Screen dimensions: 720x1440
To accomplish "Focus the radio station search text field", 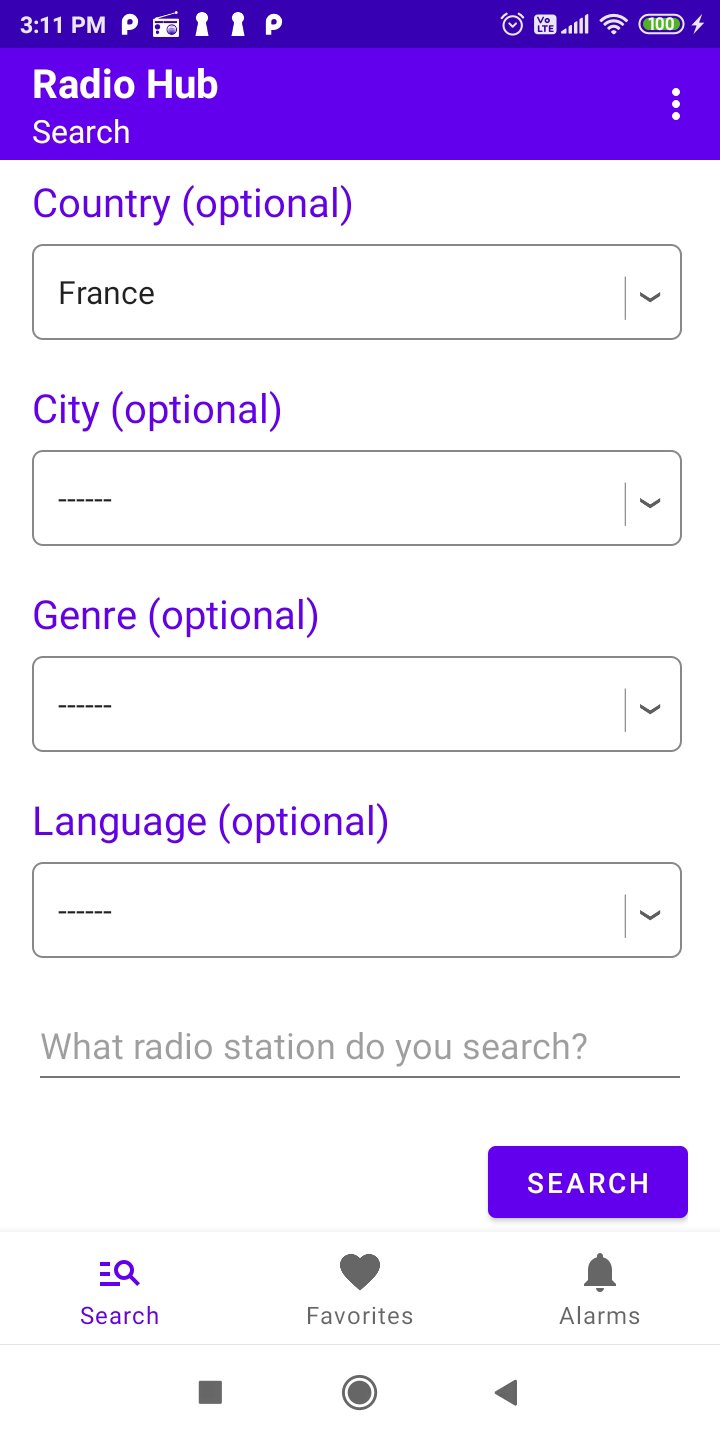I will [360, 1047].
